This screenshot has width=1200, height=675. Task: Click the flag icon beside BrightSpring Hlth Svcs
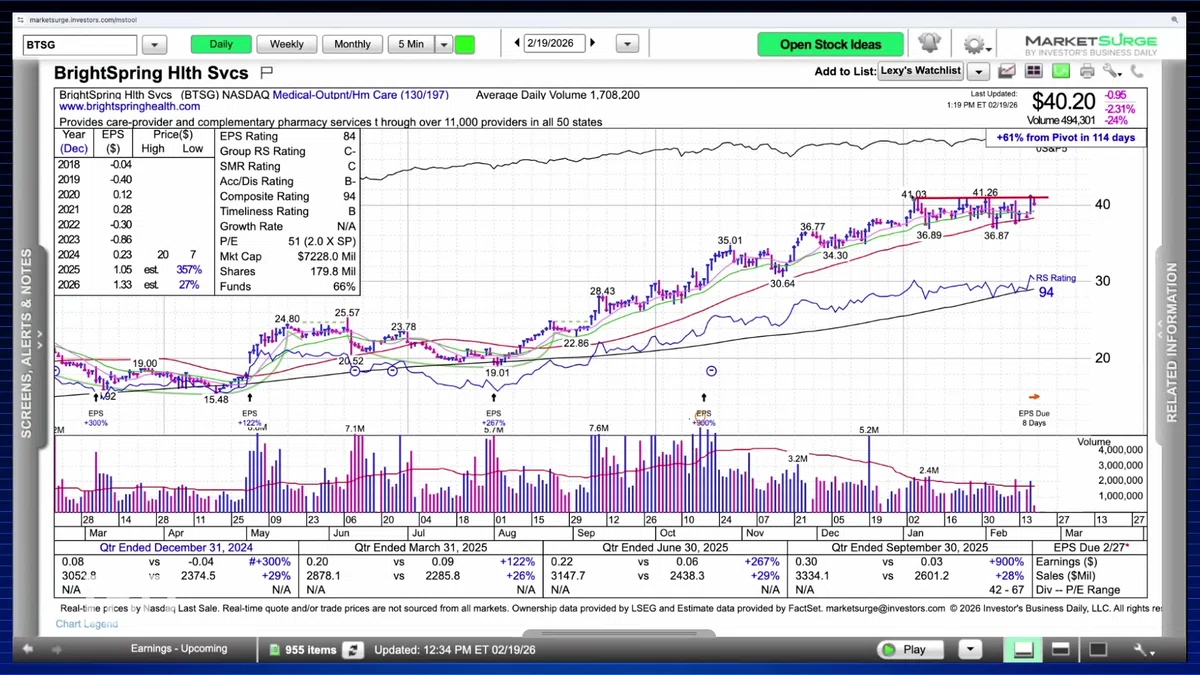[x=266, y=72]
